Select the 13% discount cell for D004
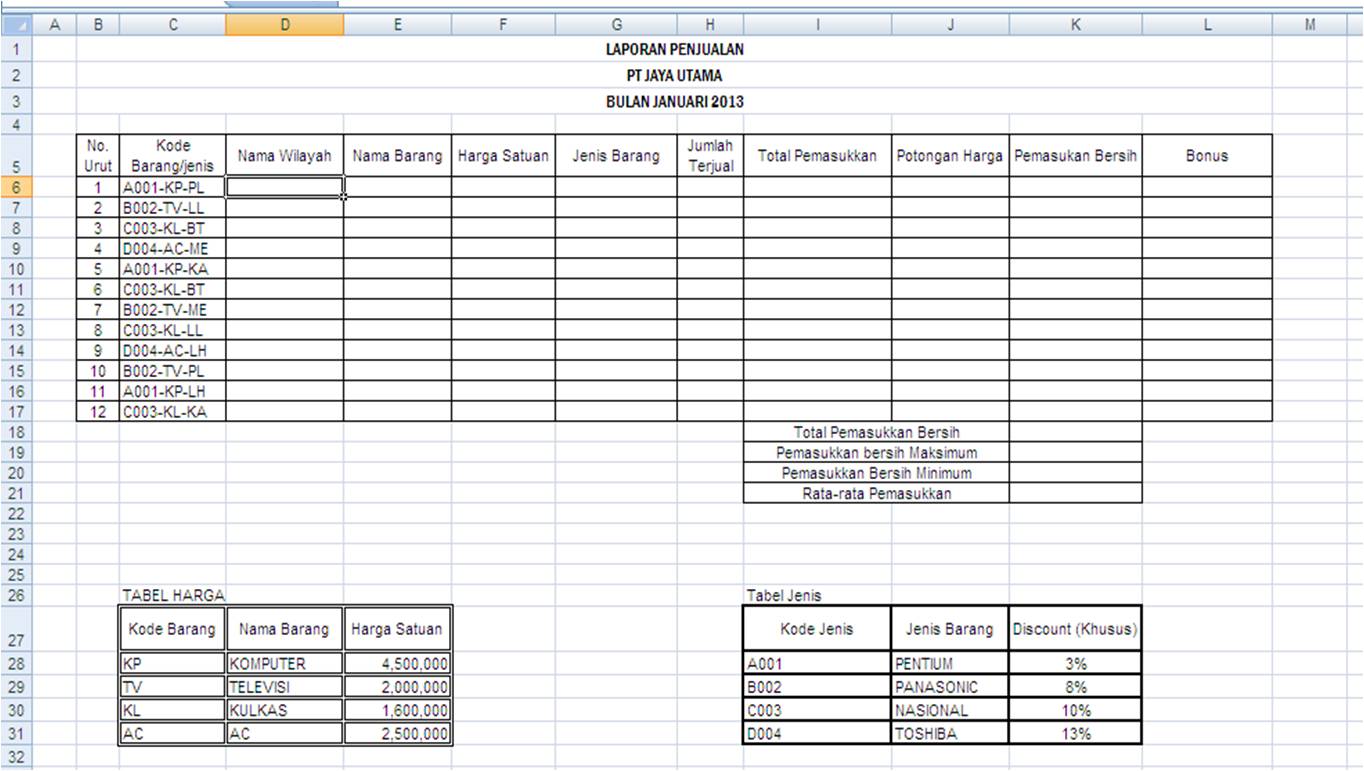 click(1075, 732)
